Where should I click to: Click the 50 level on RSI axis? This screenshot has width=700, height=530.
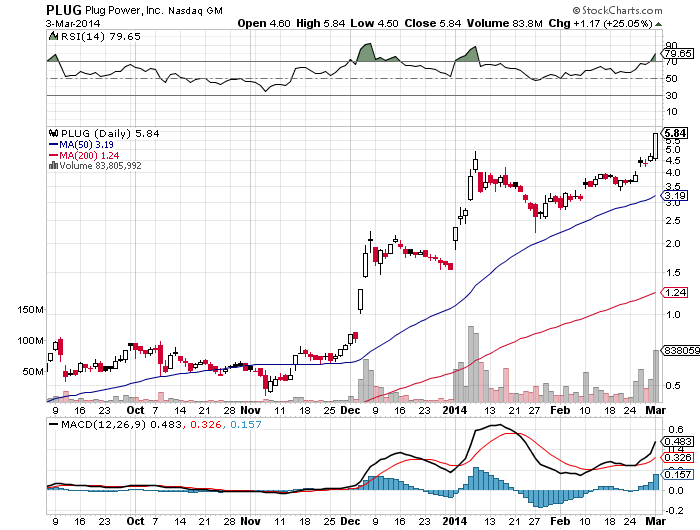(x=671, y=79)
